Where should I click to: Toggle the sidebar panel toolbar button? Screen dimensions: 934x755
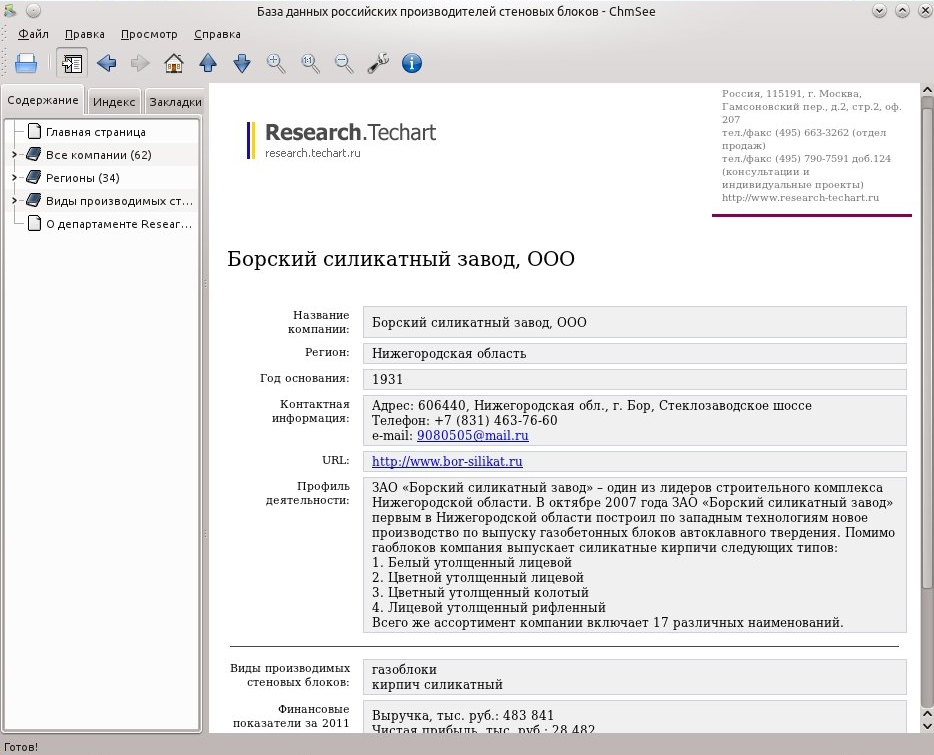pyautogui.click(x=72, y=63)
